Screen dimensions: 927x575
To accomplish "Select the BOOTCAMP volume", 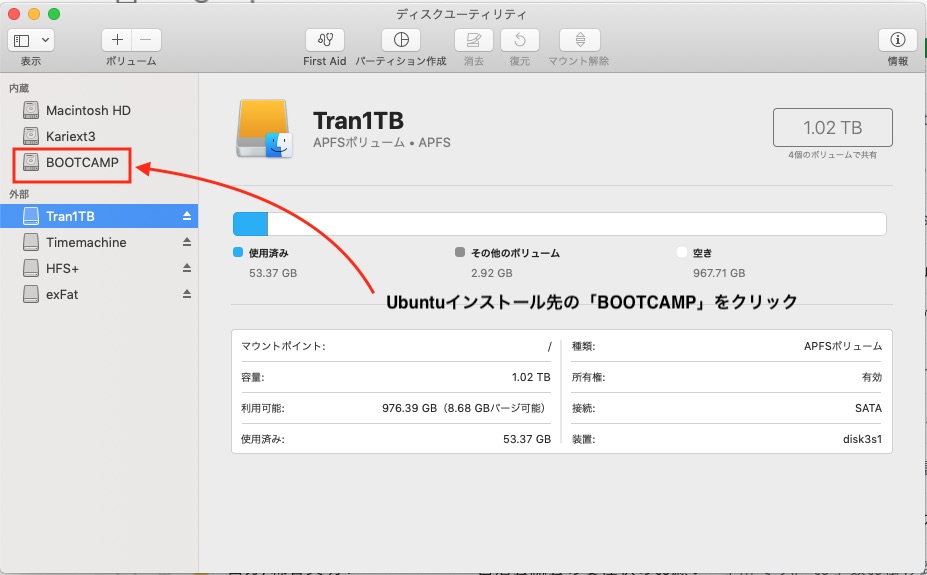I will pos(99,163).
